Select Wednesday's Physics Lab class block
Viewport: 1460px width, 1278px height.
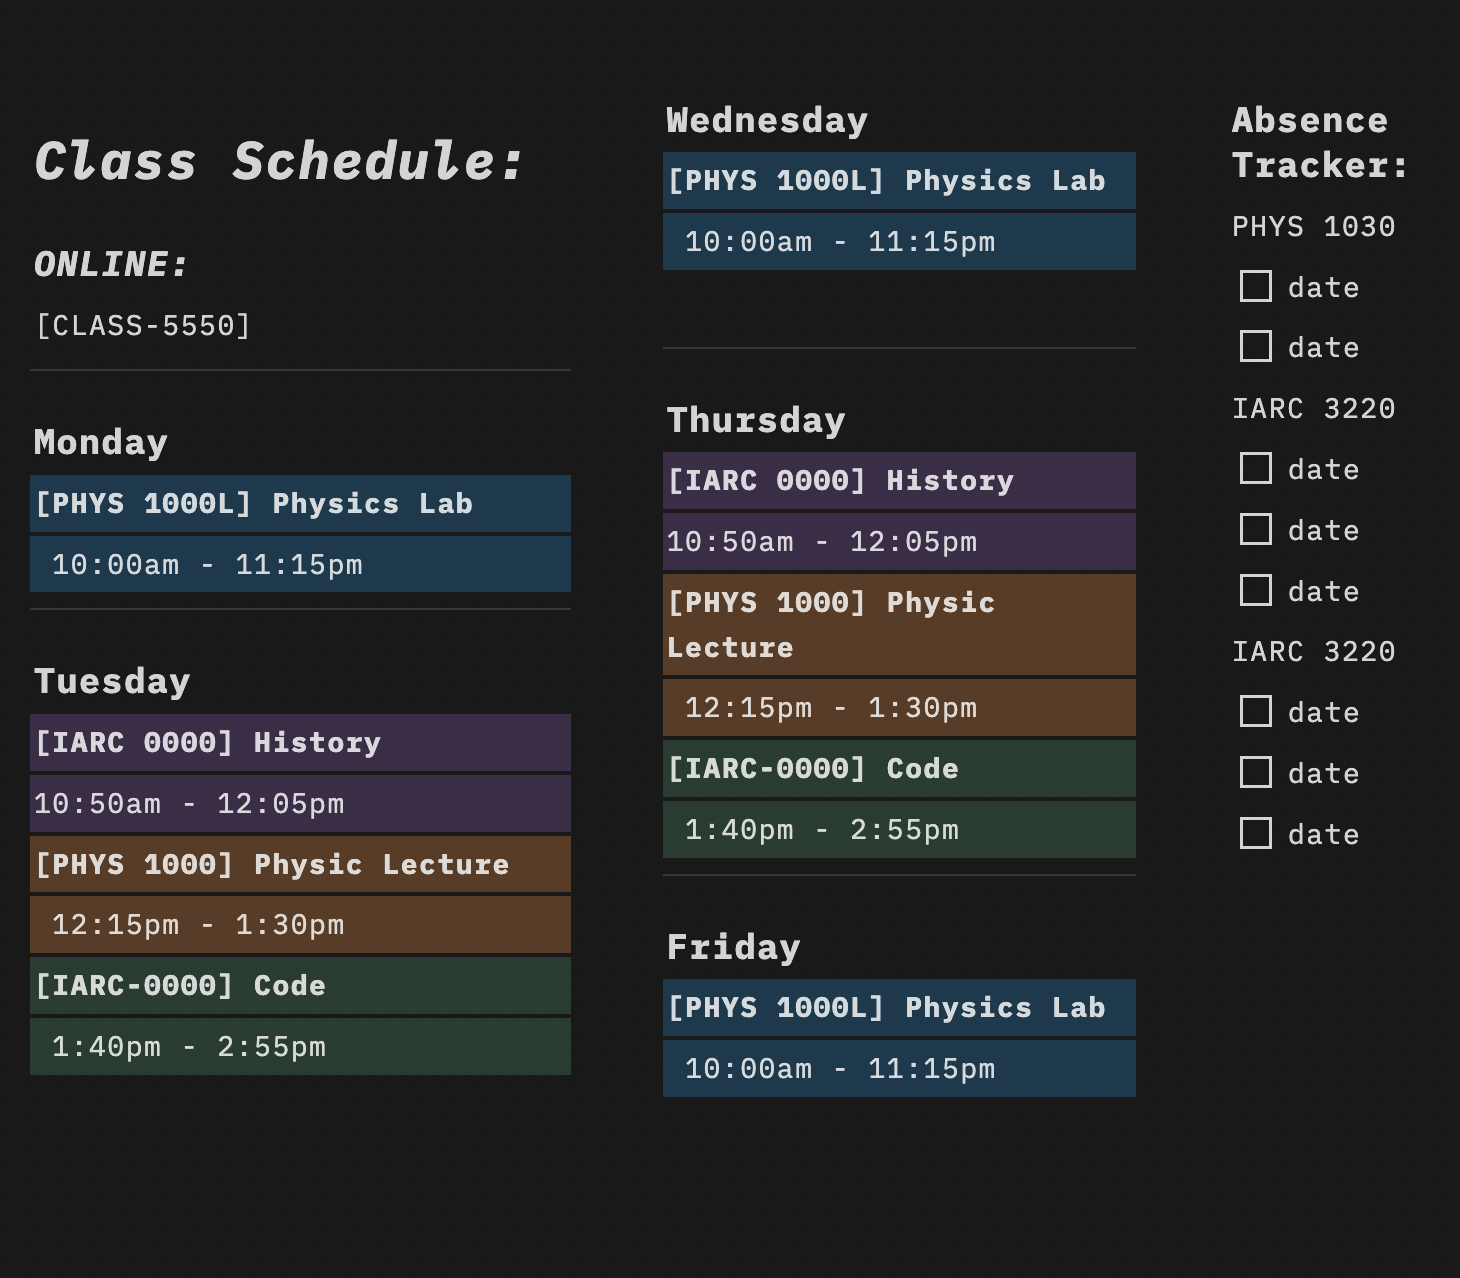[x=898, y=181]
